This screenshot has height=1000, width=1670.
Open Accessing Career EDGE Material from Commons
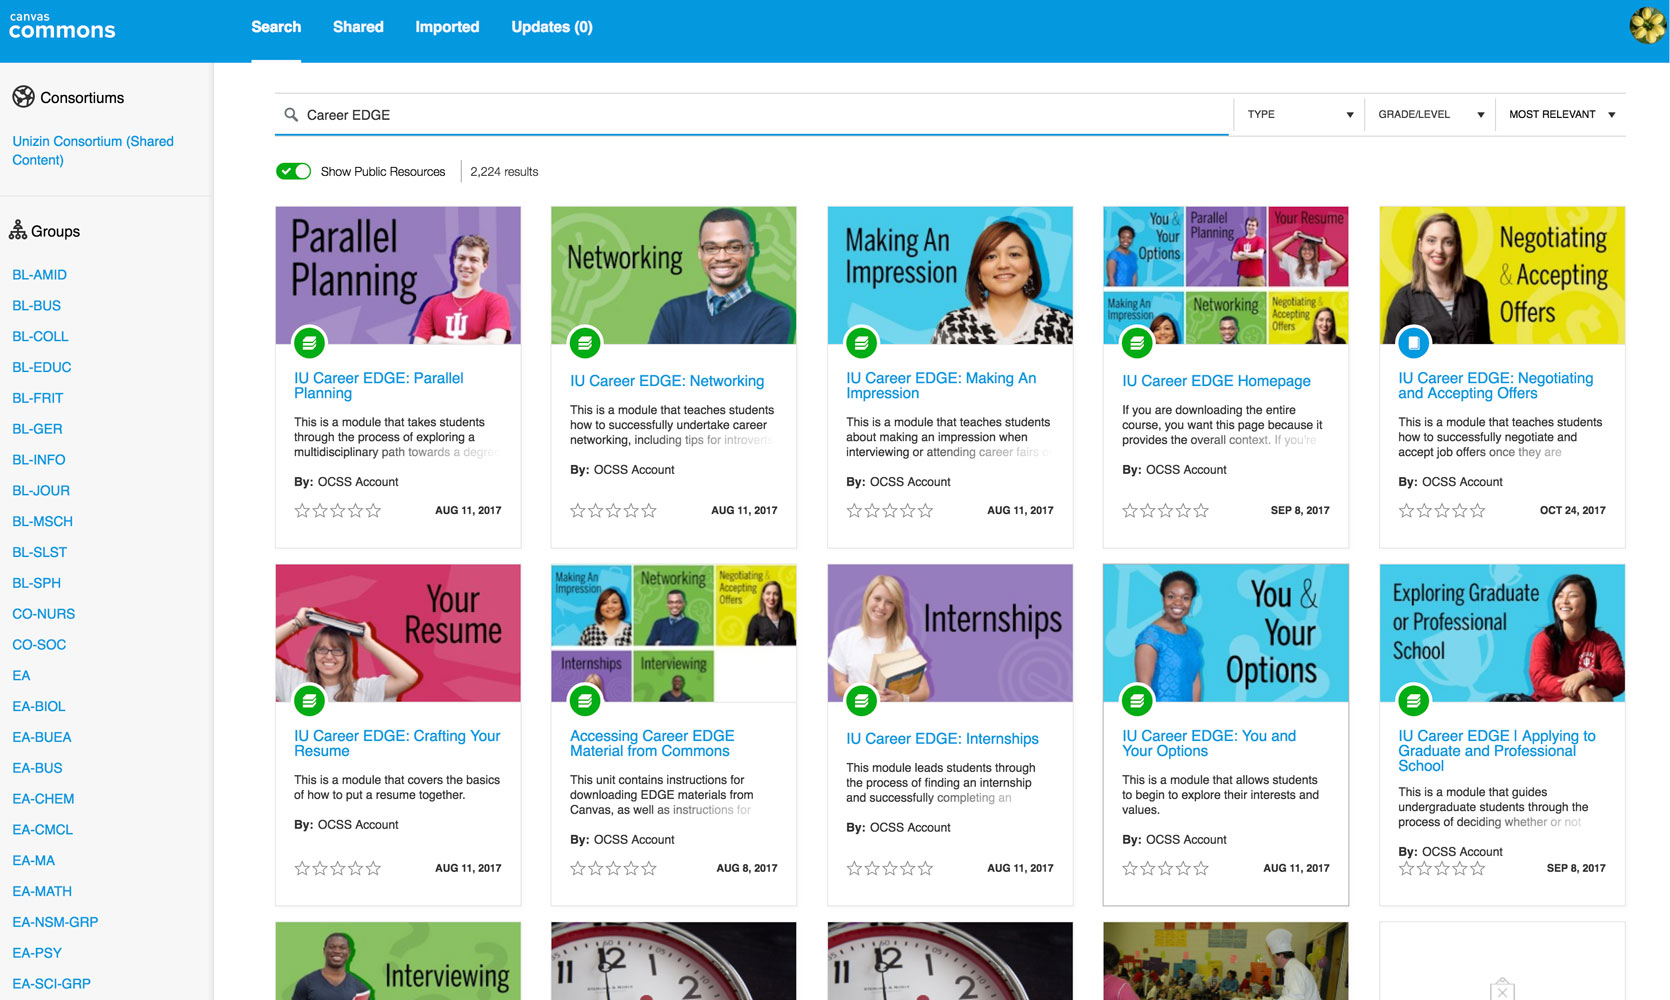[x=652, y=743]
